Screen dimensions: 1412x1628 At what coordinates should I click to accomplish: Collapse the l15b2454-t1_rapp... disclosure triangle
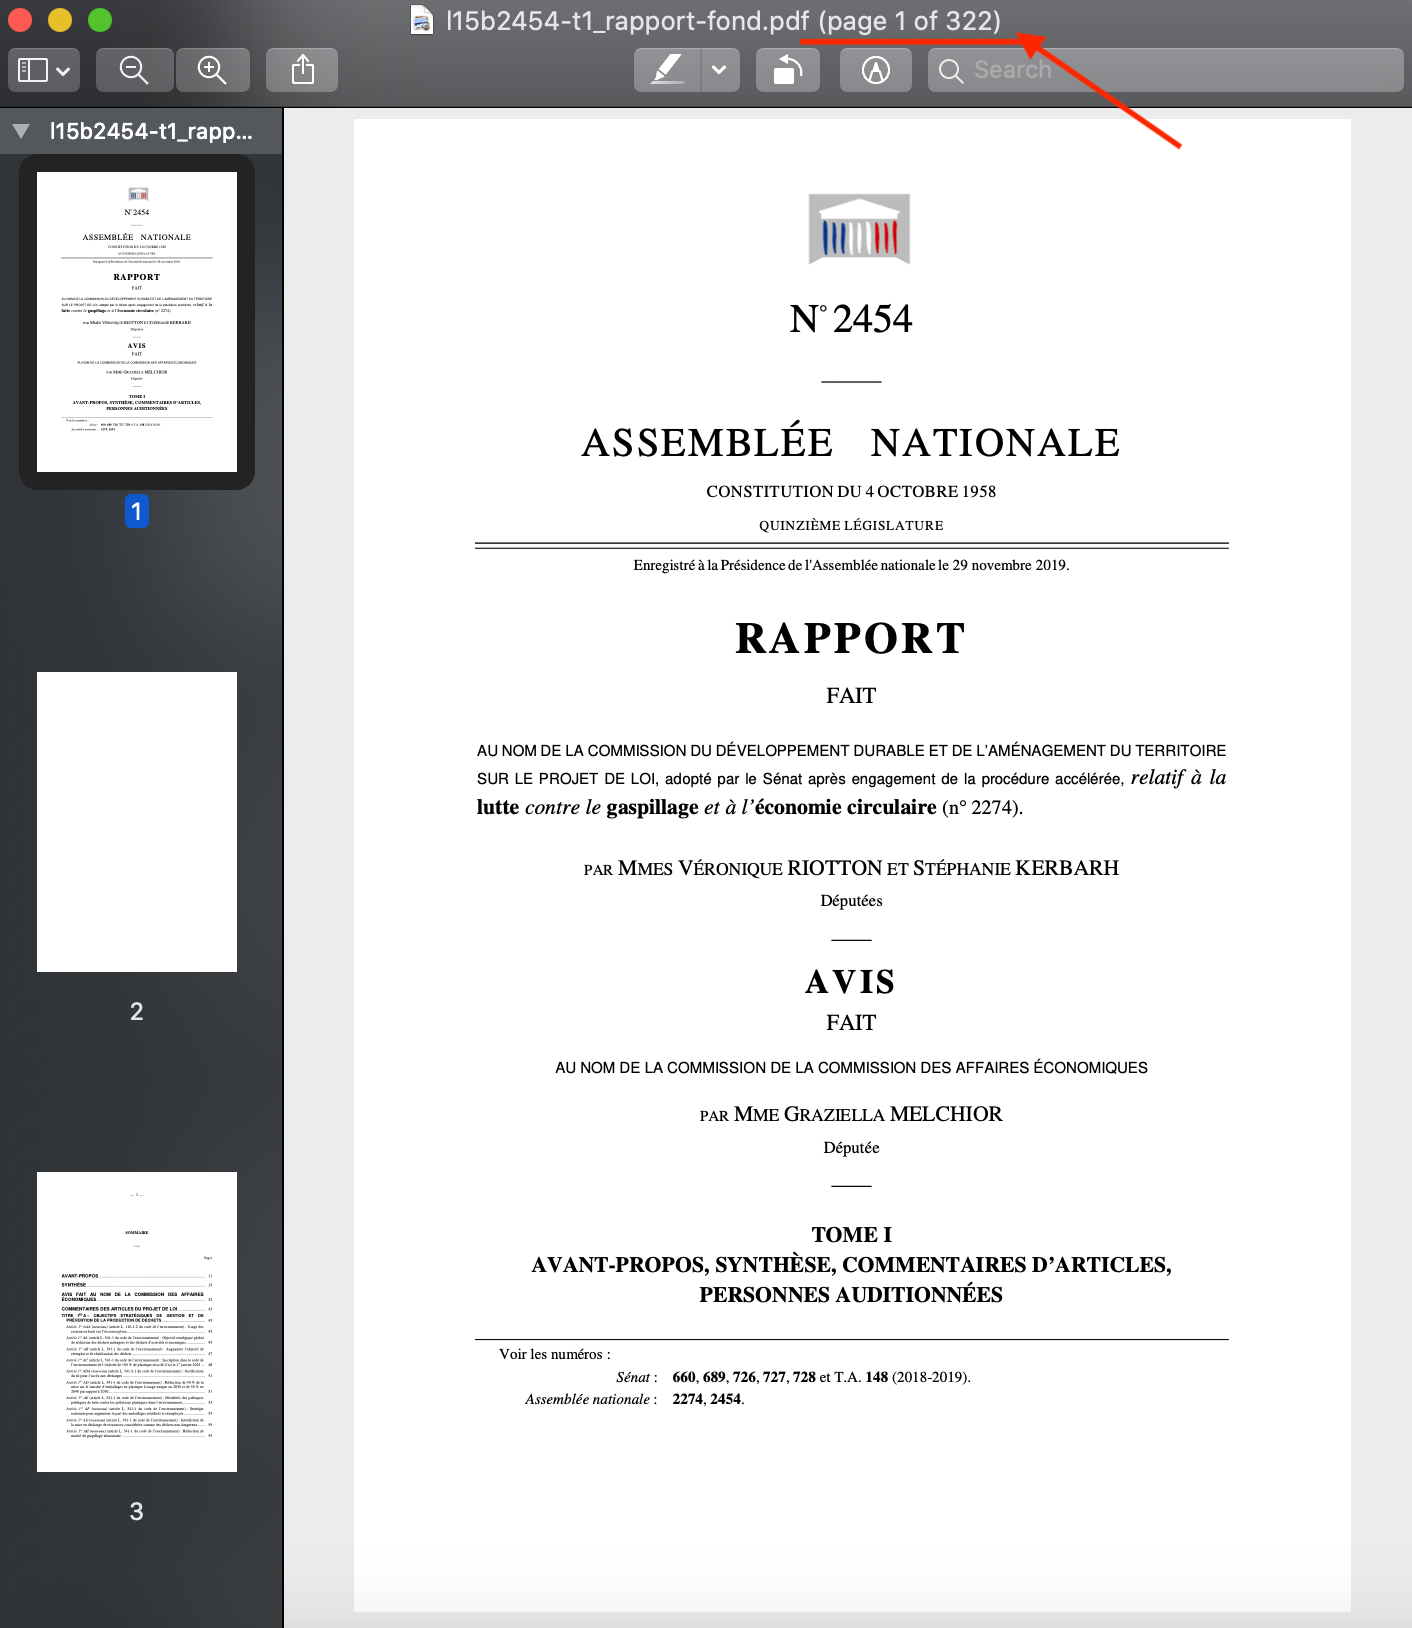pos(21,131)
